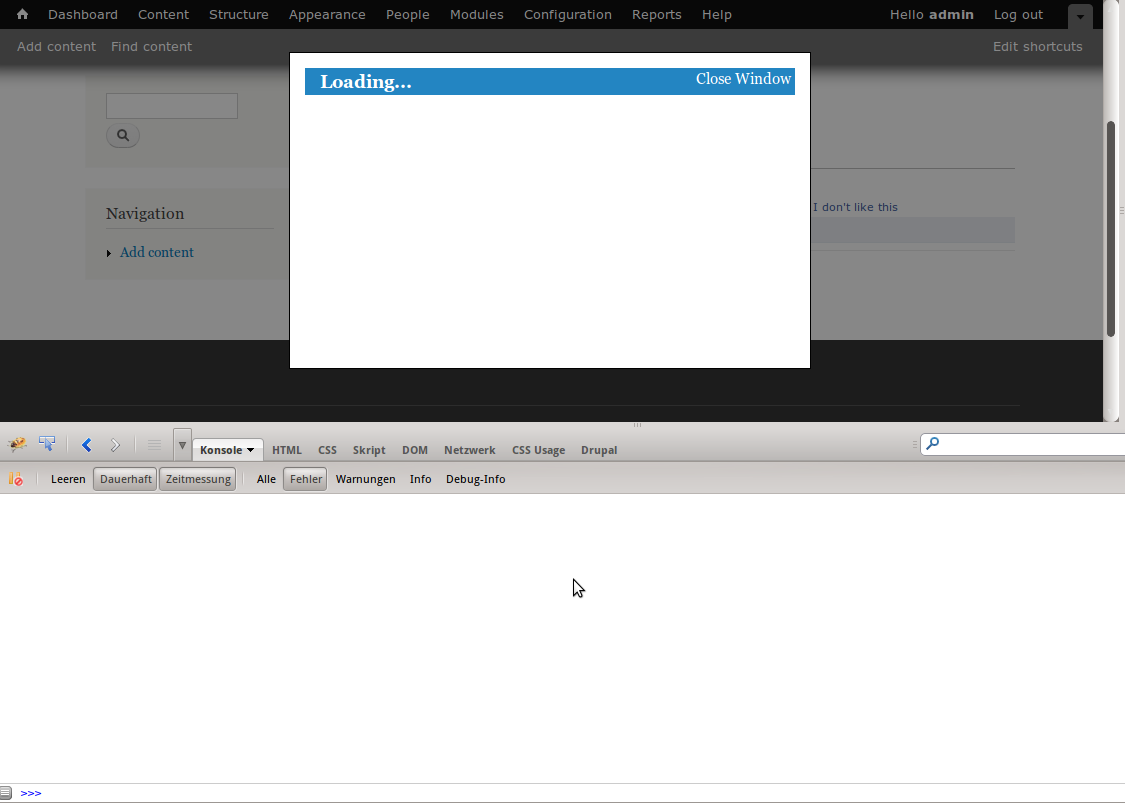Switch to the Netzwerk panel
This screenshot has width=1125, height=804.
(469, 449)
